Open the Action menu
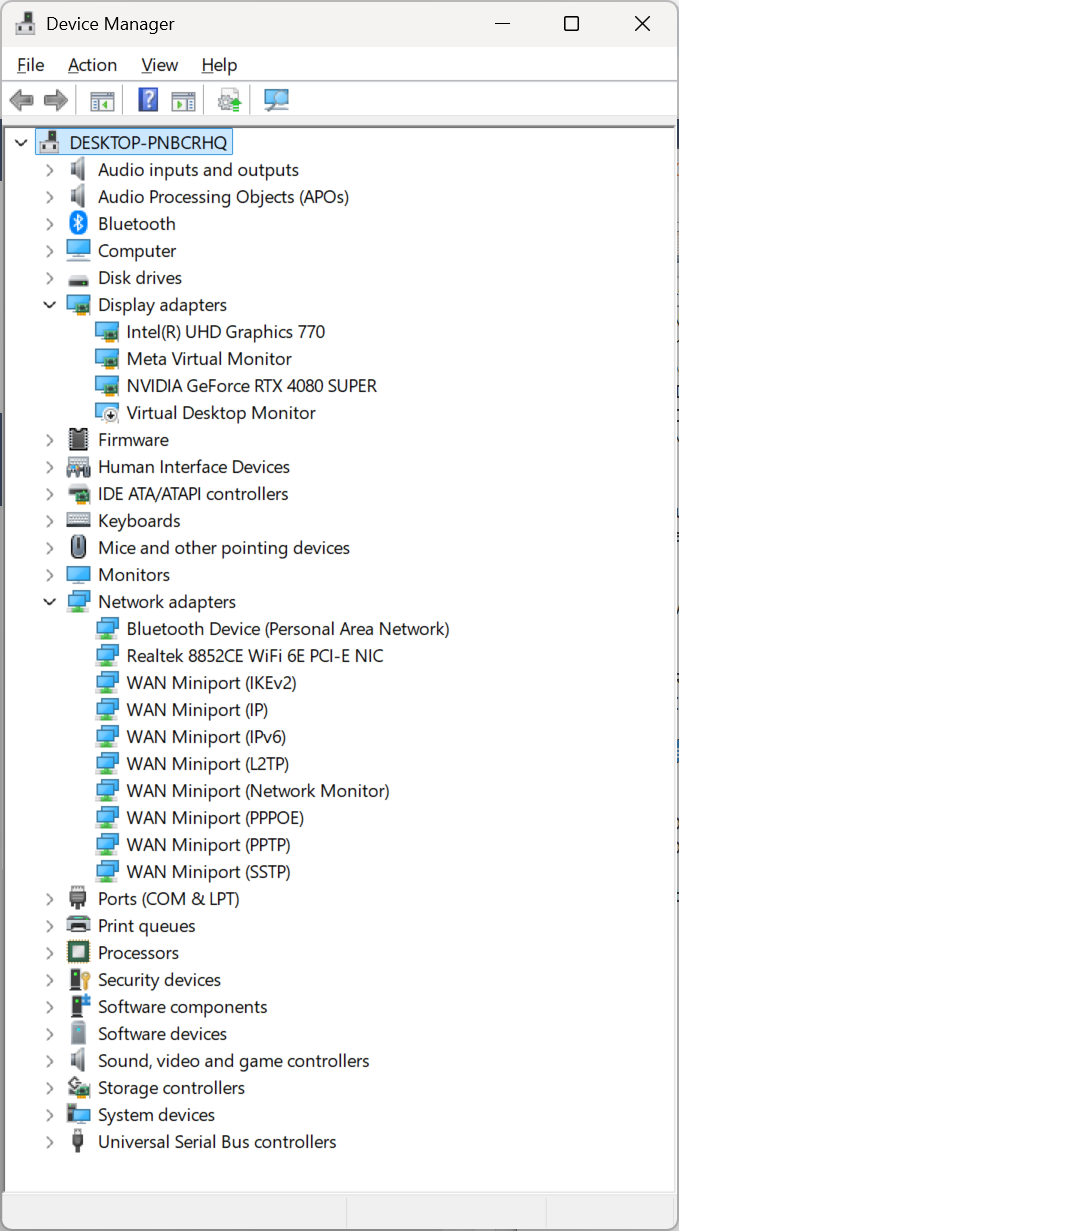This screenshot has height=1231, width=1080. tap(92, 65)
